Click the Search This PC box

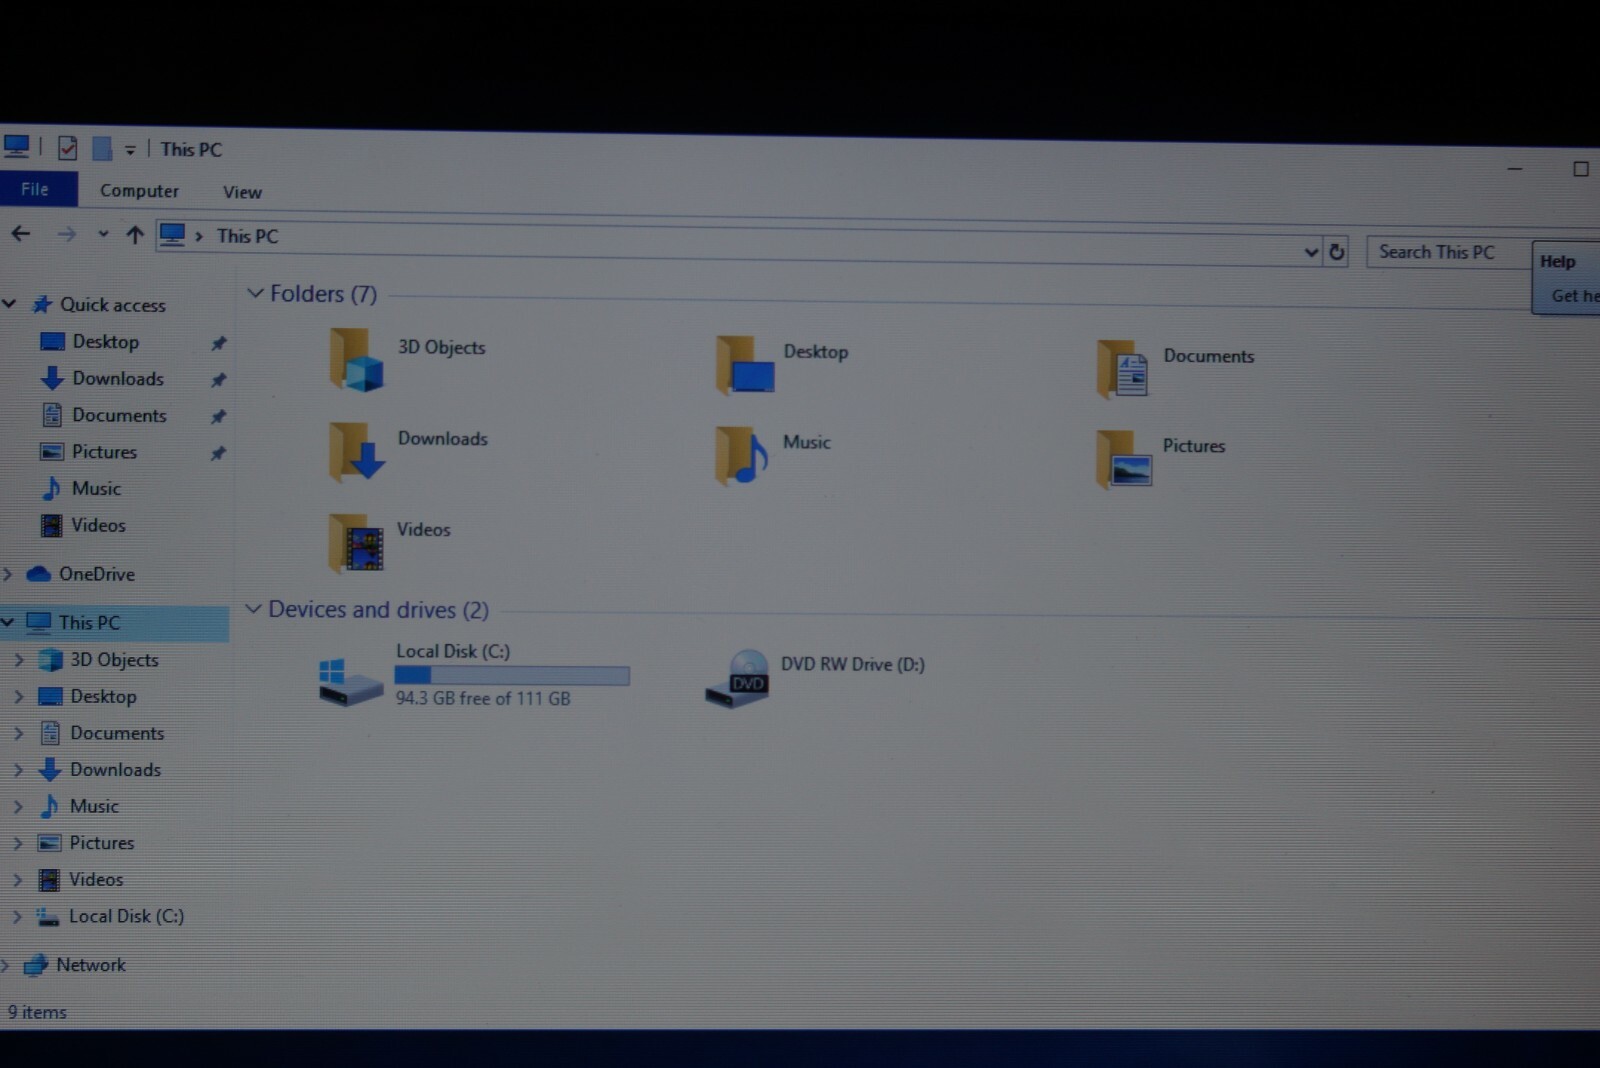pyautogui.click(x=1448, y=252)
